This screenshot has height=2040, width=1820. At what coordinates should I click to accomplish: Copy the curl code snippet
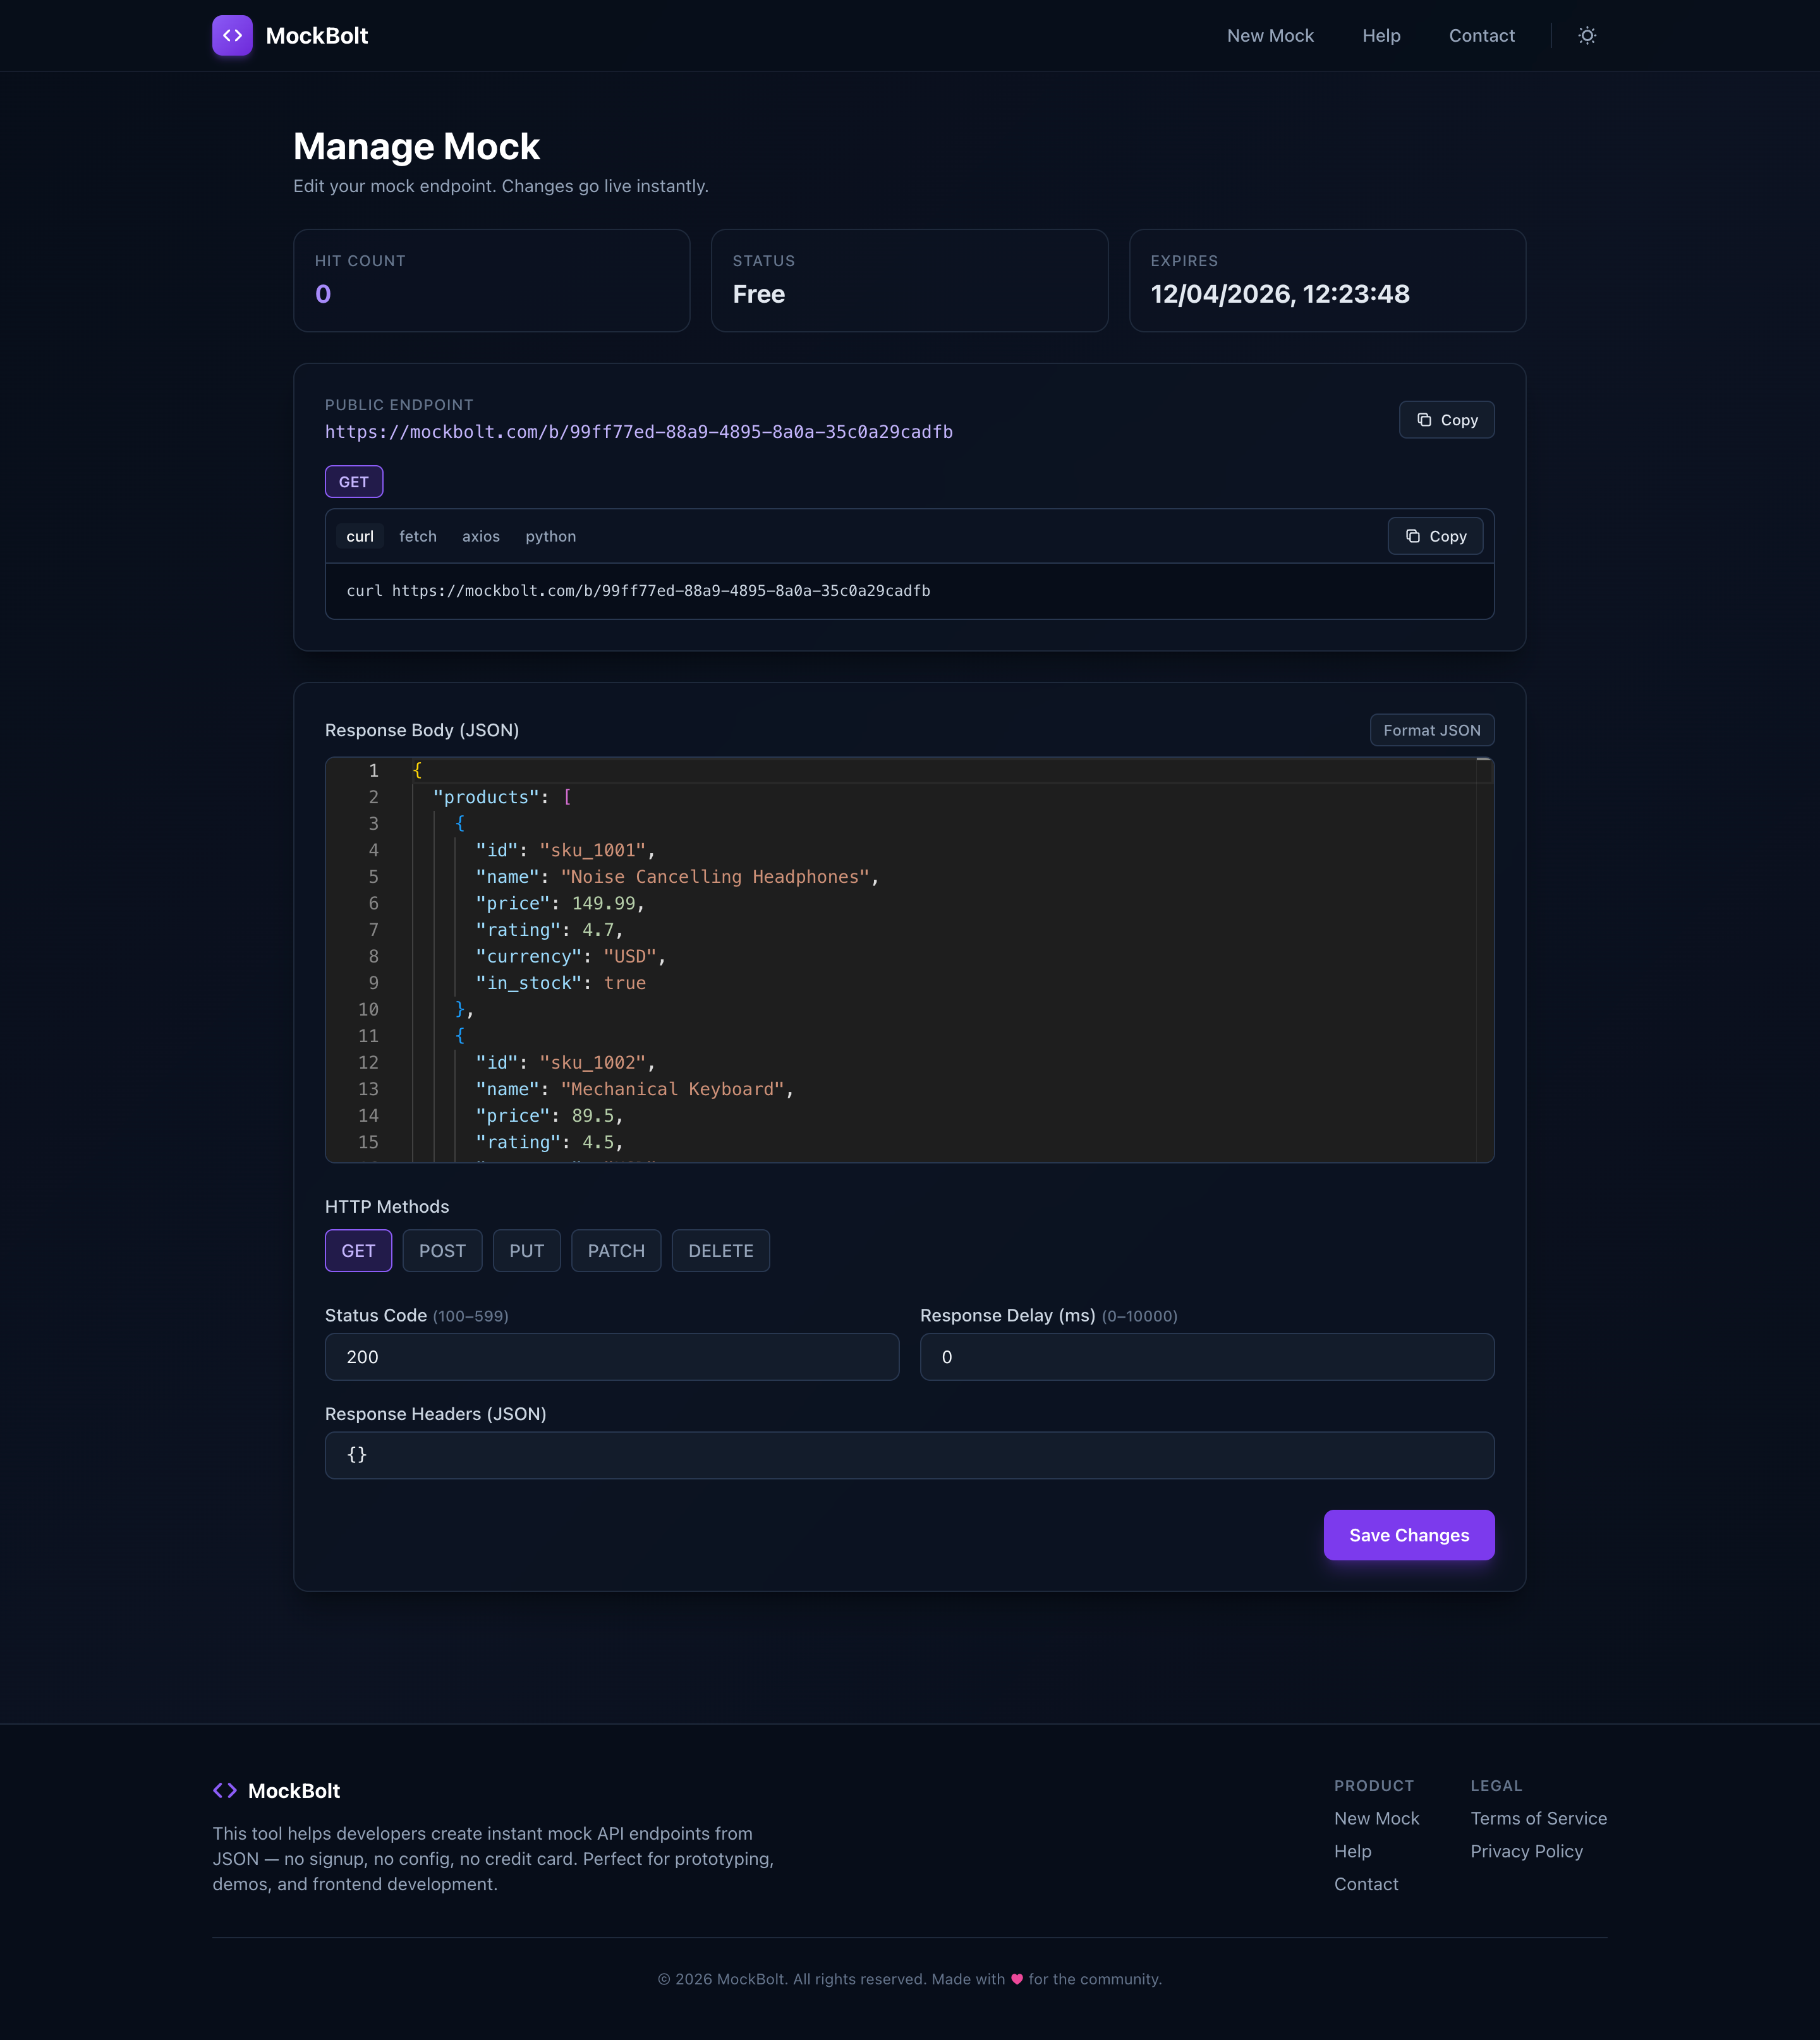(1435, 536)
